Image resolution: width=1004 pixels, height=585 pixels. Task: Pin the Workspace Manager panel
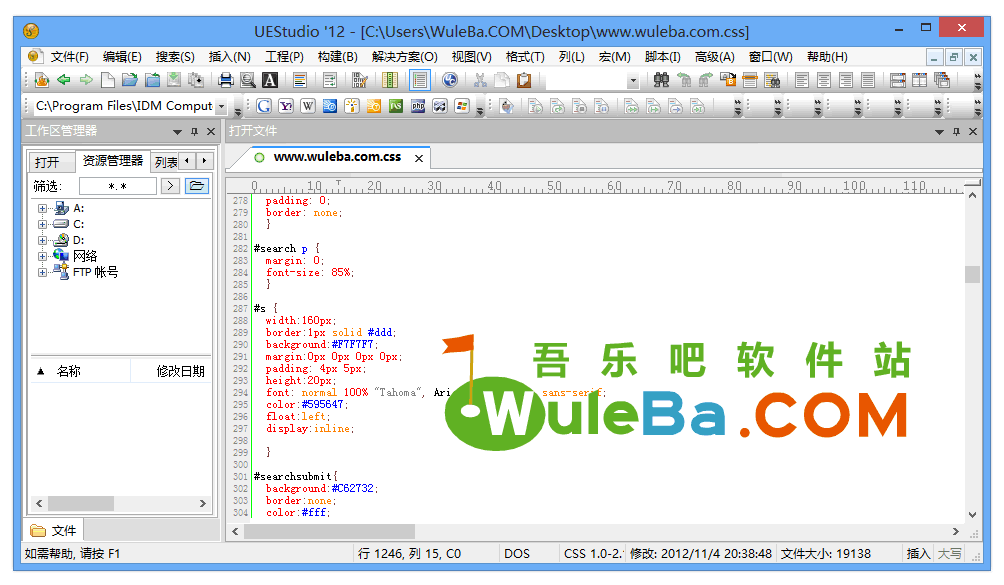(194, 132)
